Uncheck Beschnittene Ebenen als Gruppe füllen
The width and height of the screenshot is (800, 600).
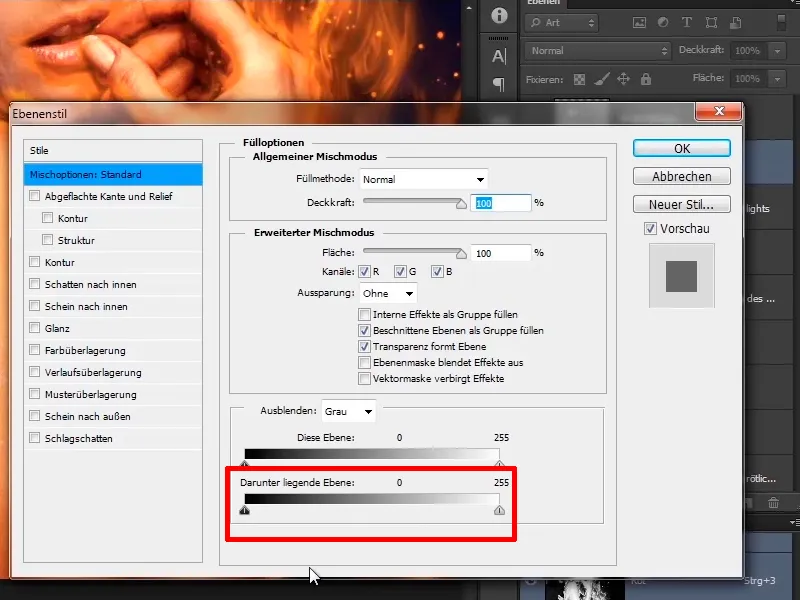[364, 330]
